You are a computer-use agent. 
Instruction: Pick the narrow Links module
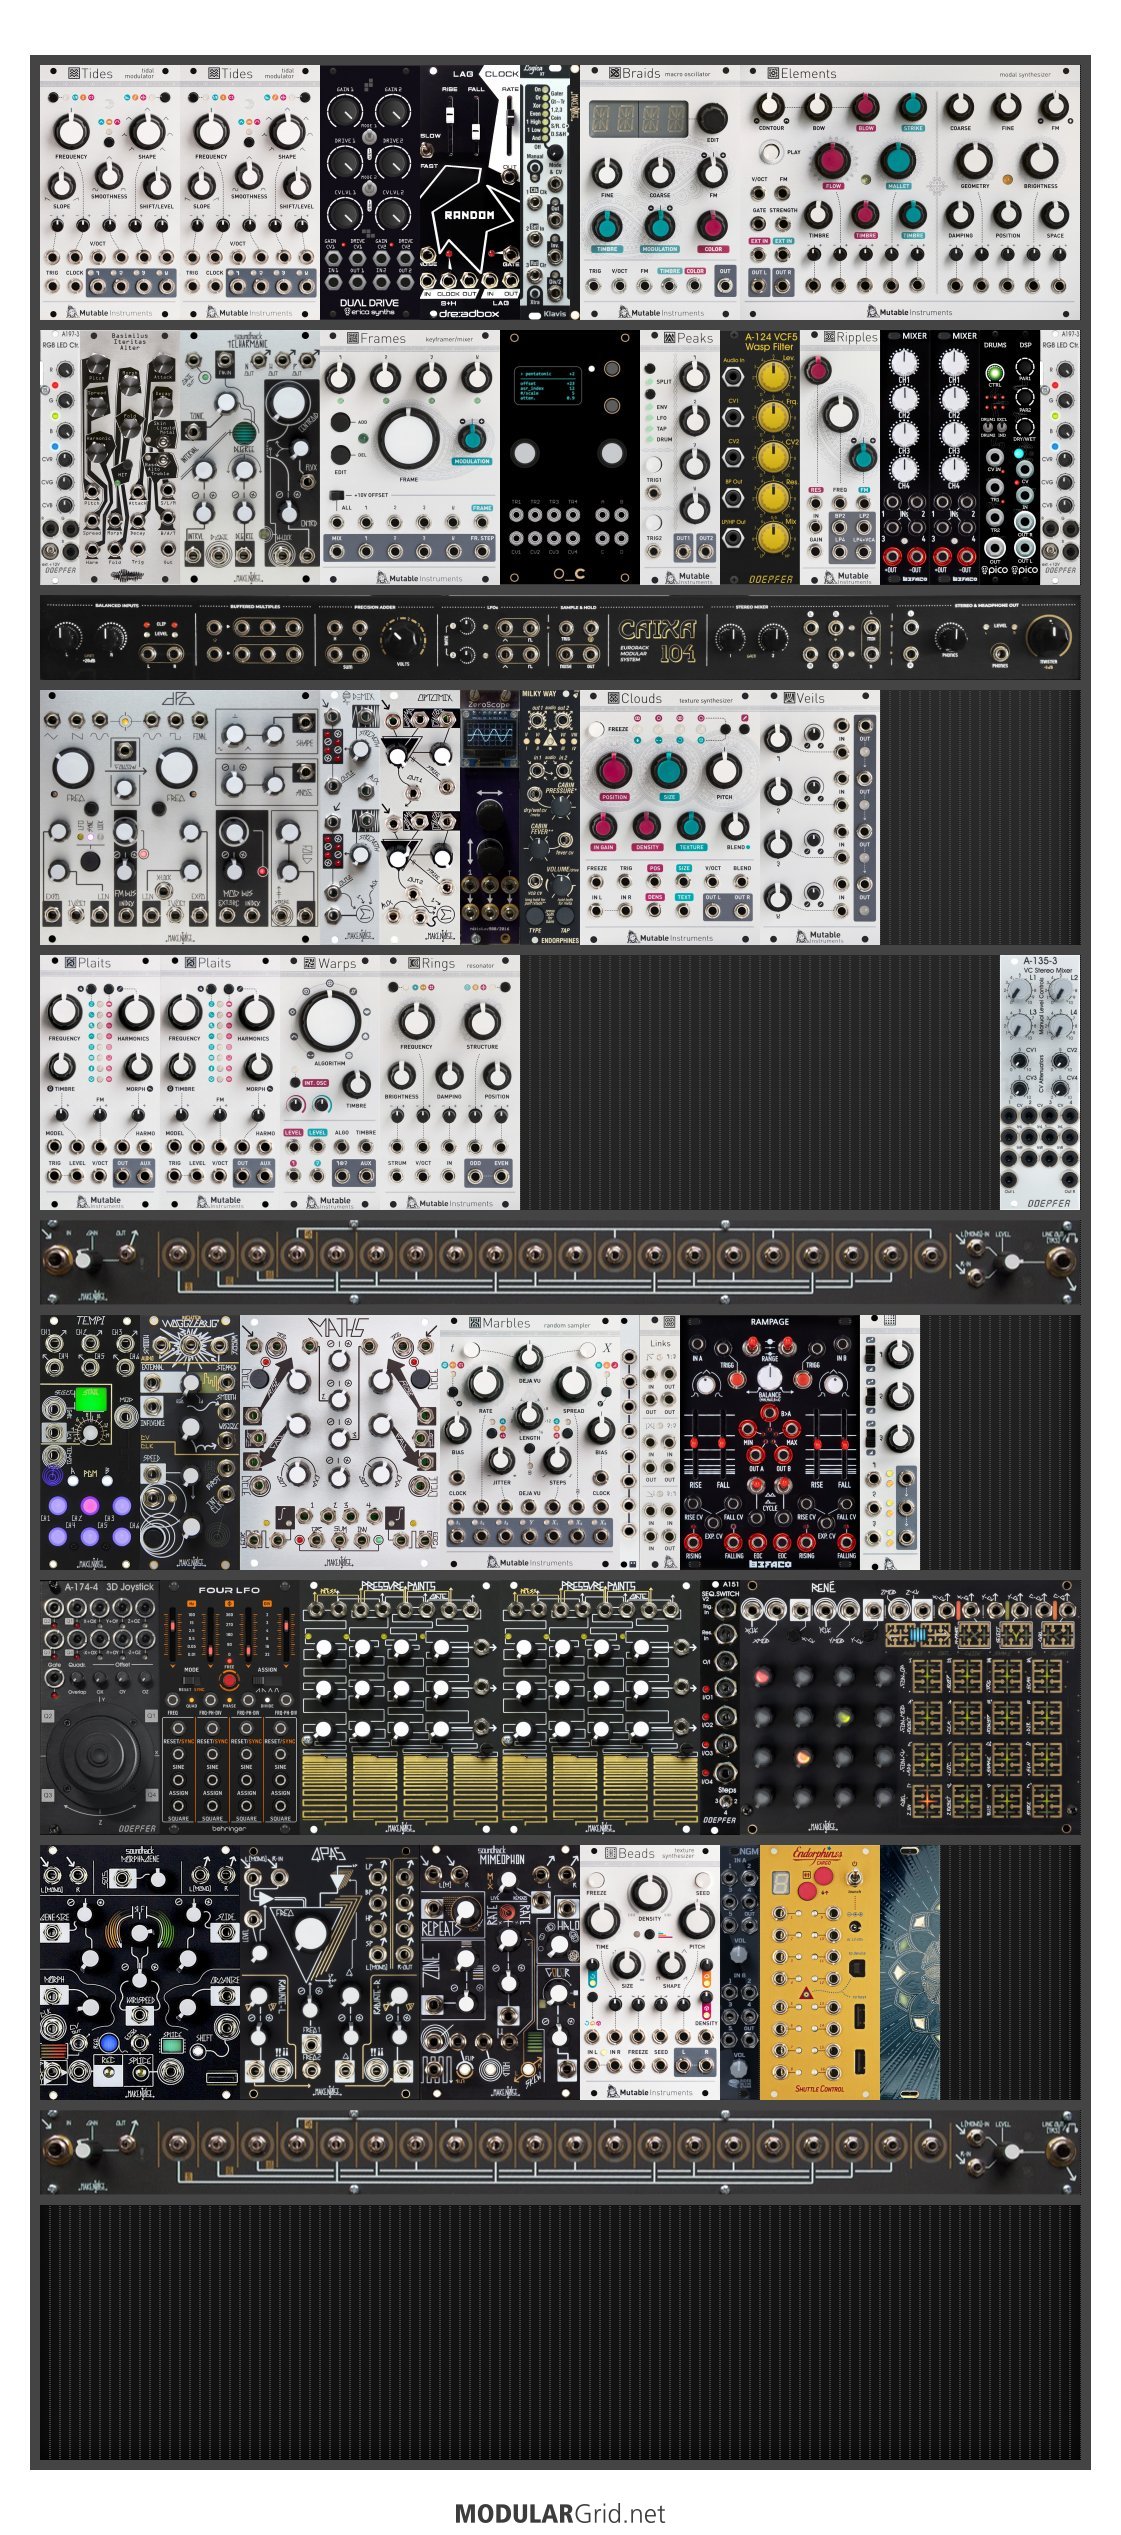pos(660,1442)
